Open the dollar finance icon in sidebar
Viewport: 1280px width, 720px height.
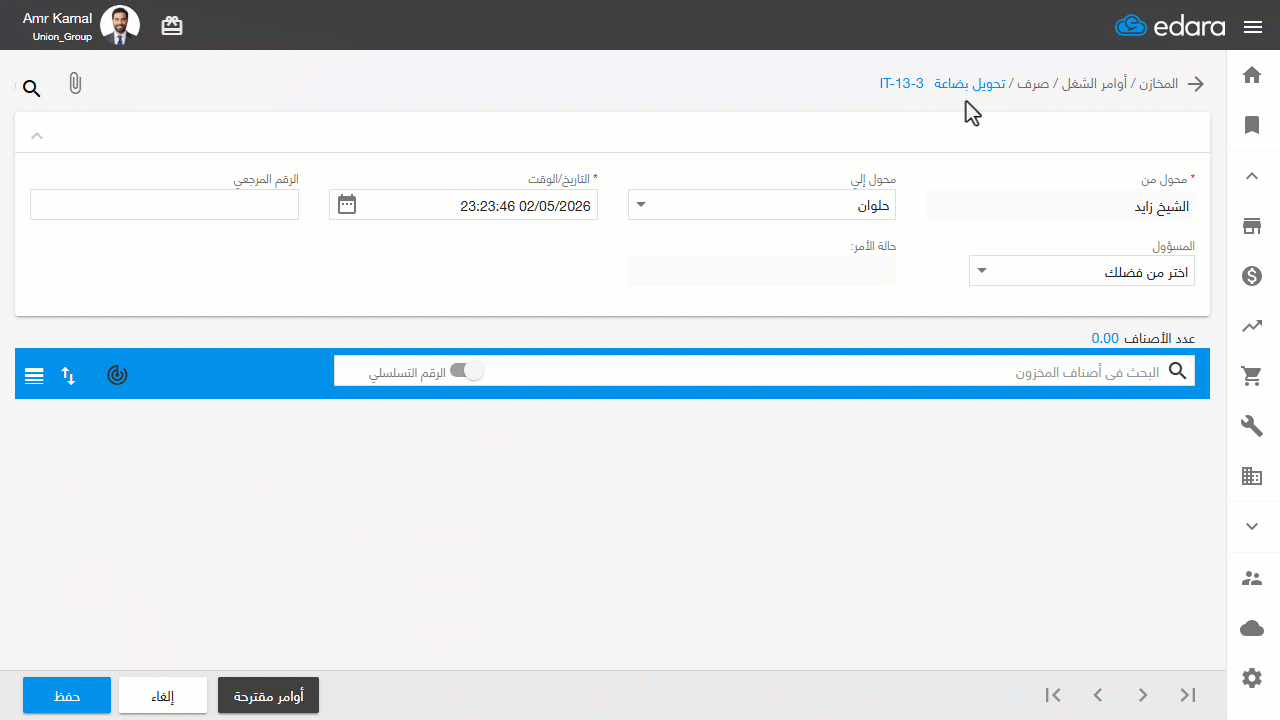click(1252, 276)
